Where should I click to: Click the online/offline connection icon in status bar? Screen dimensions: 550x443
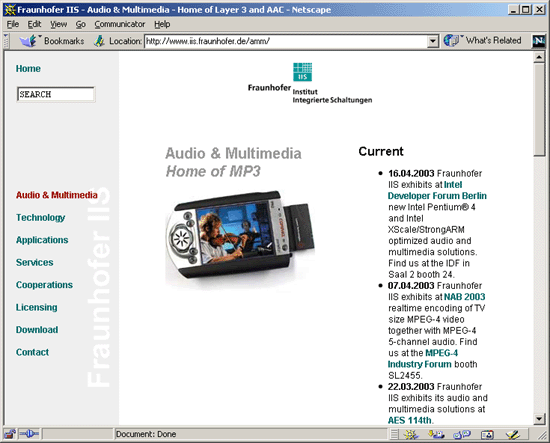[x=29, y=434]
